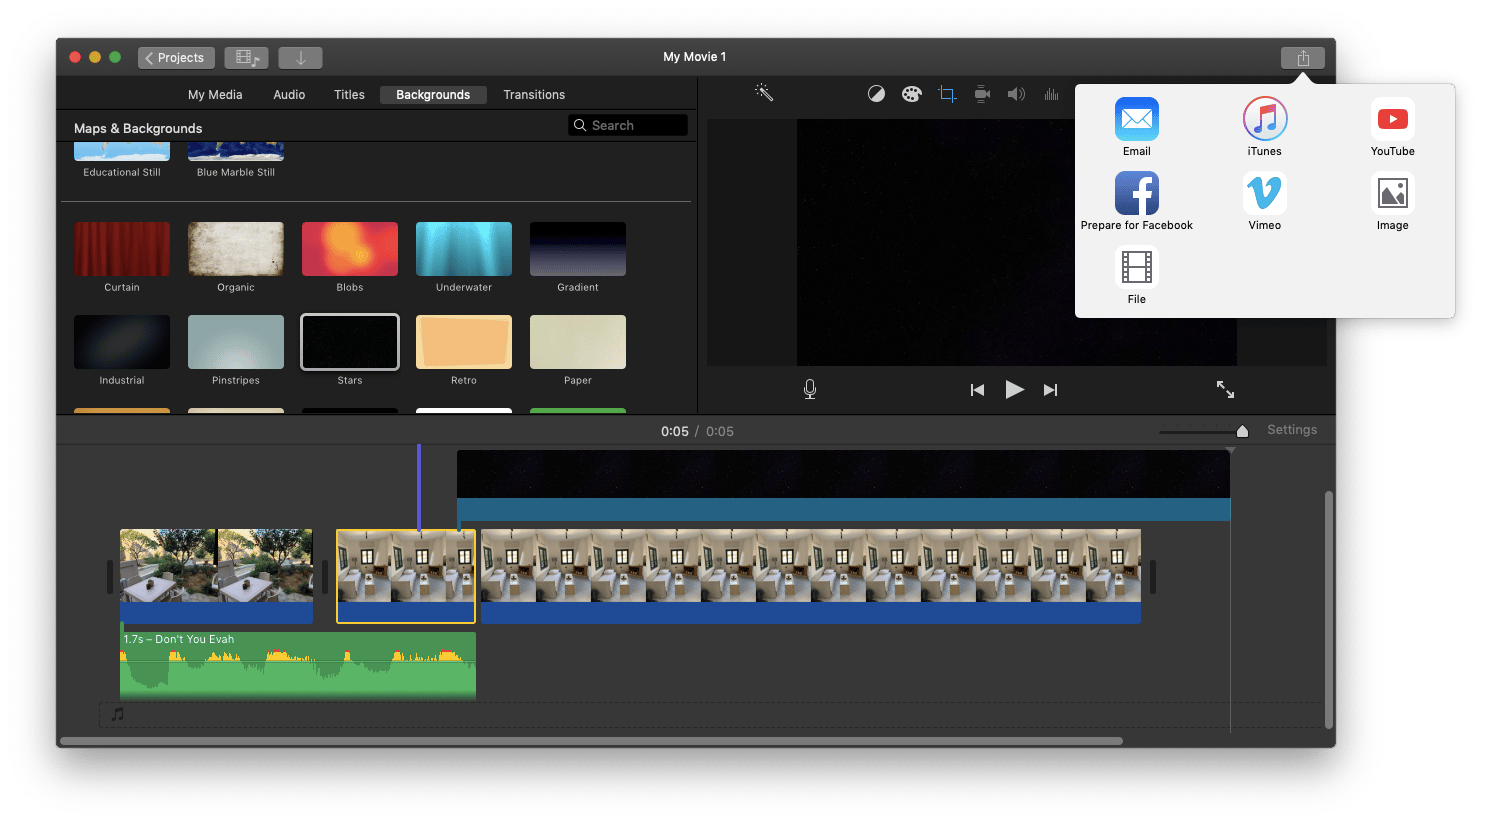Screen dimensions: 1491x822
Task: Open timeline Settings
Action: click(x=1291, y=430)
